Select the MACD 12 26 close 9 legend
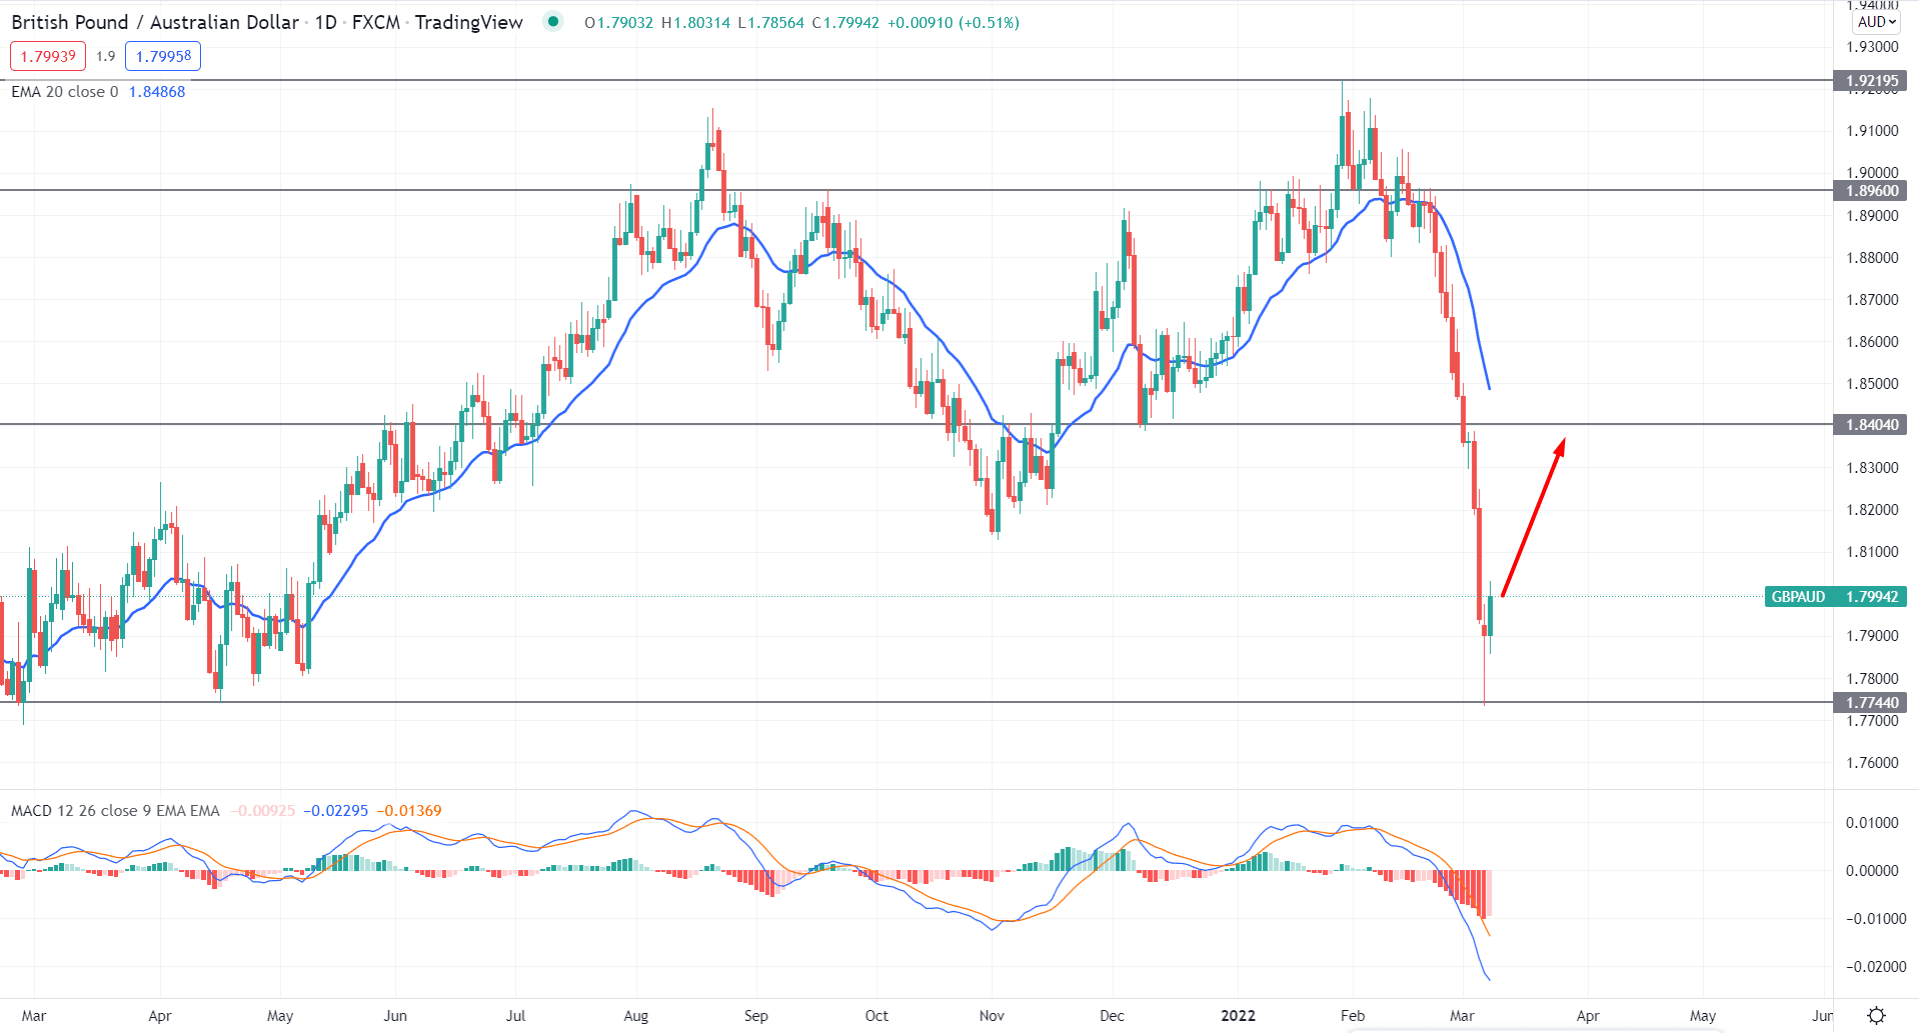The width and height of the screenshot is (1919, 1033). tap(115, 811)
